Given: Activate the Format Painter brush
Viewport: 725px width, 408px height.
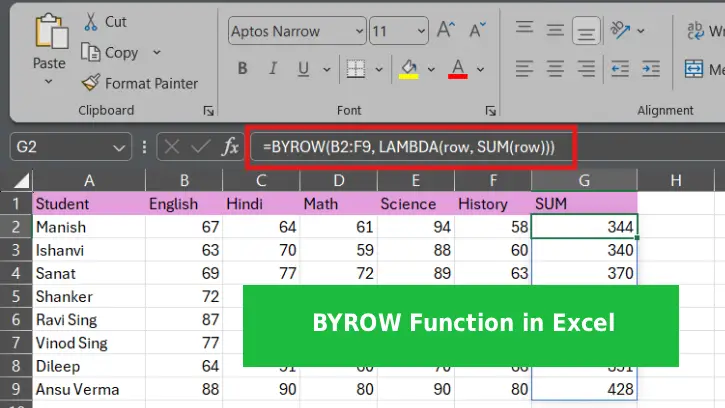Looking at the screenshot, I should (x=91, y=83).
